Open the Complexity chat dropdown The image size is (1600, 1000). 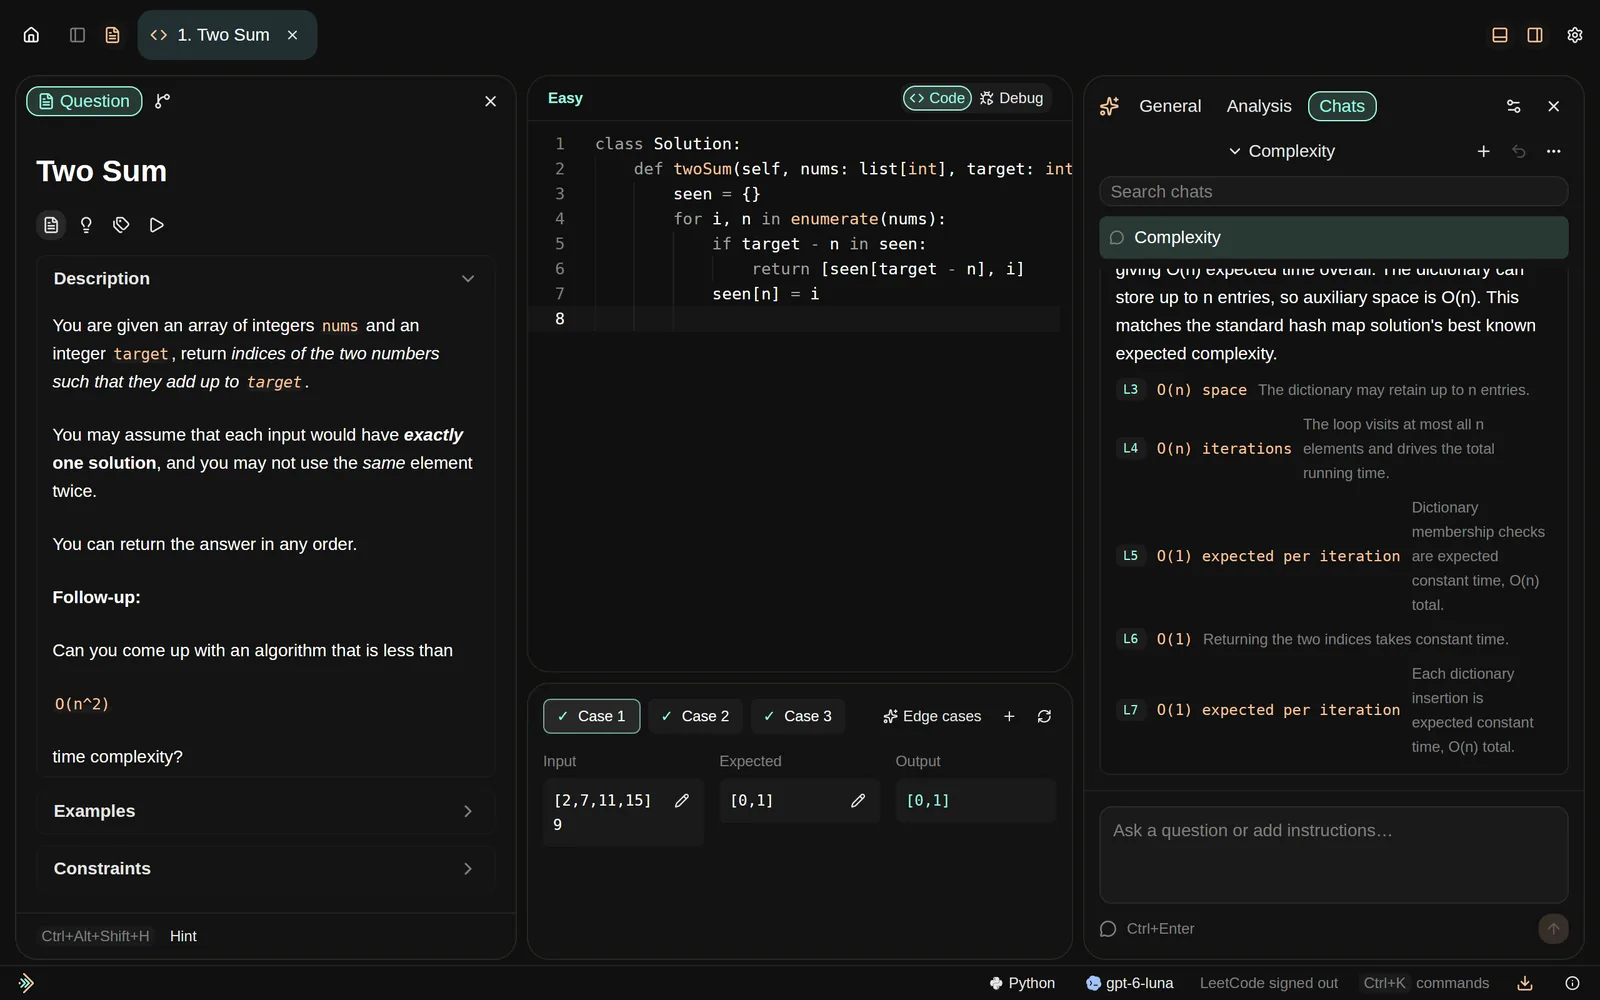tap(1281, 151)
